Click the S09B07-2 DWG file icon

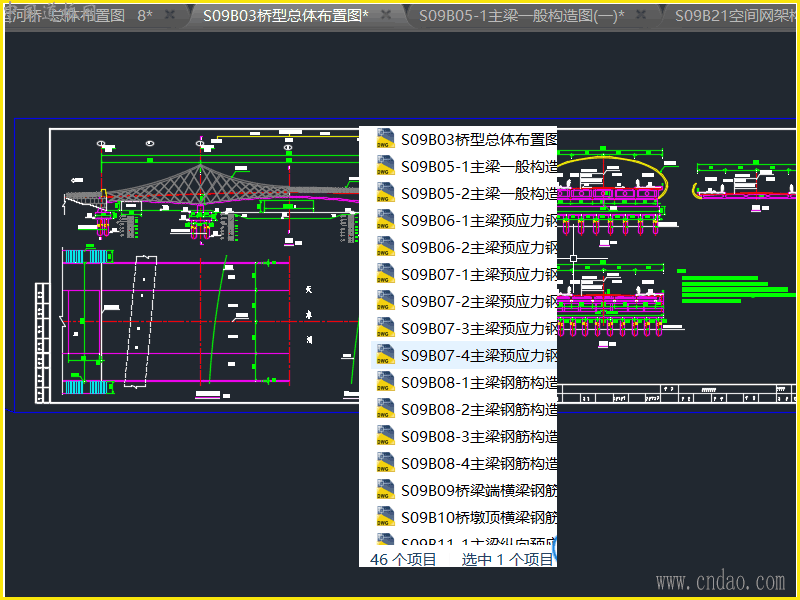(385, 301)
